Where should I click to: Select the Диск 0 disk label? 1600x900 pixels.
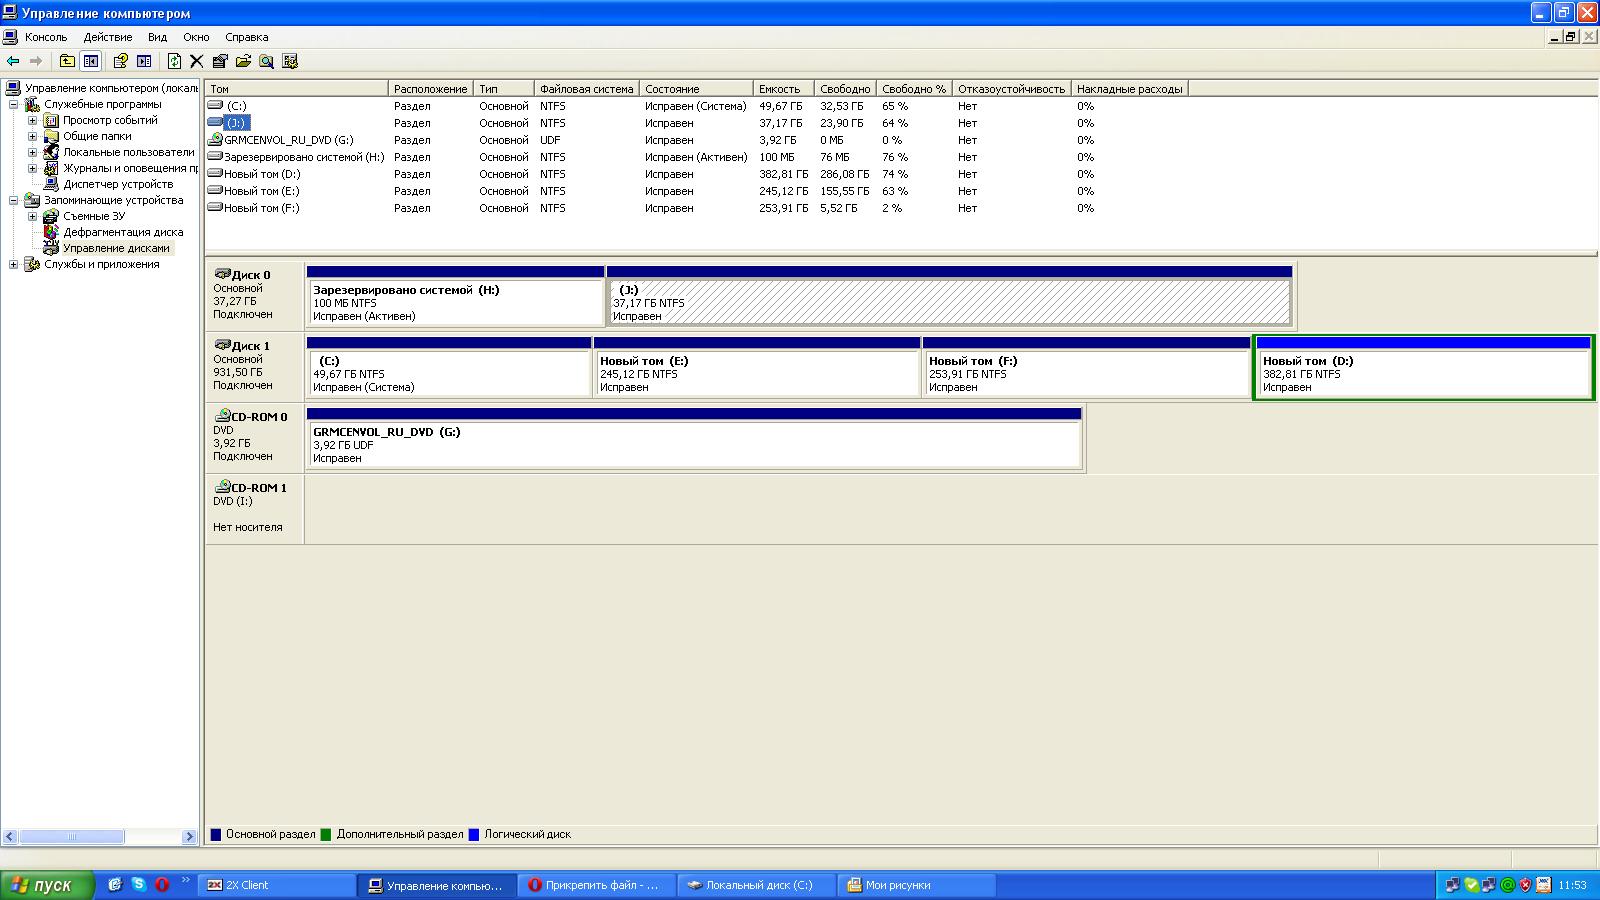pos(254,295)
